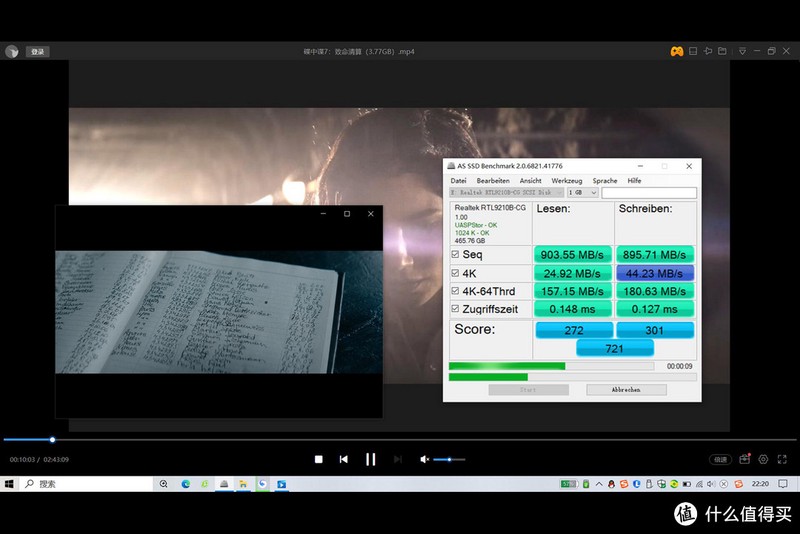Screen dimensions: 800x534
Task: Show hidden system tray icons chevron
Action: (x=599, y=484)
